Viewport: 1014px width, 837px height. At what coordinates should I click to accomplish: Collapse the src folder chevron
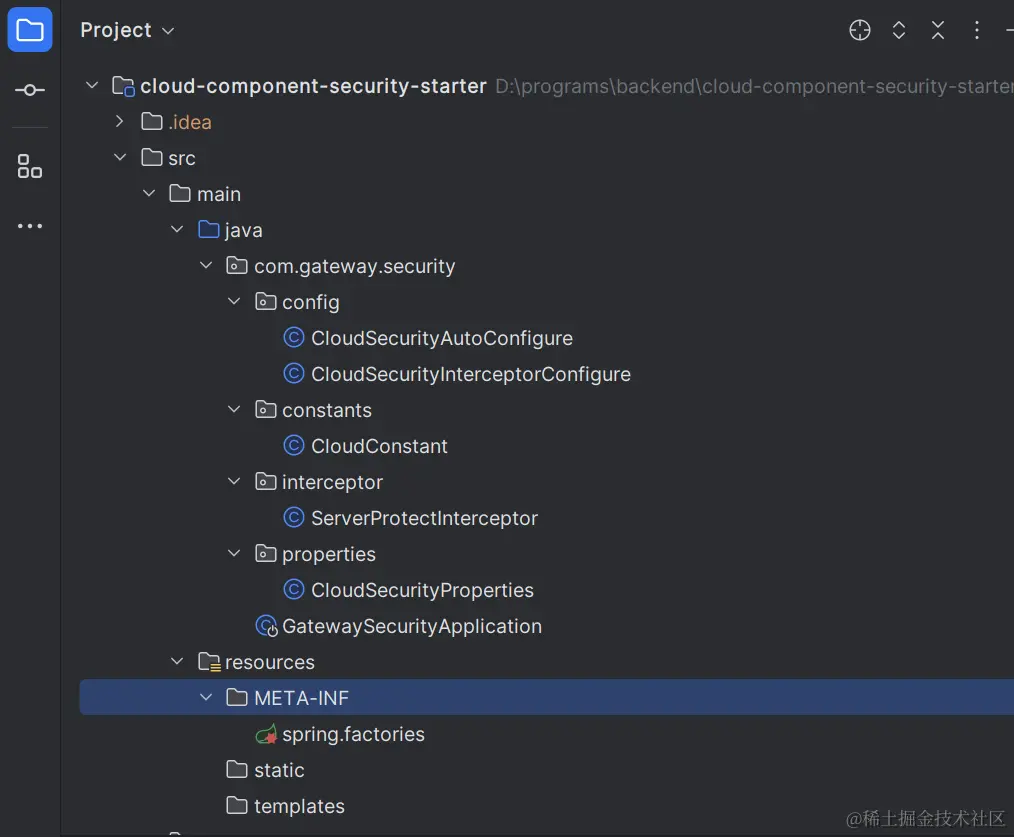(x=120, y=158)
